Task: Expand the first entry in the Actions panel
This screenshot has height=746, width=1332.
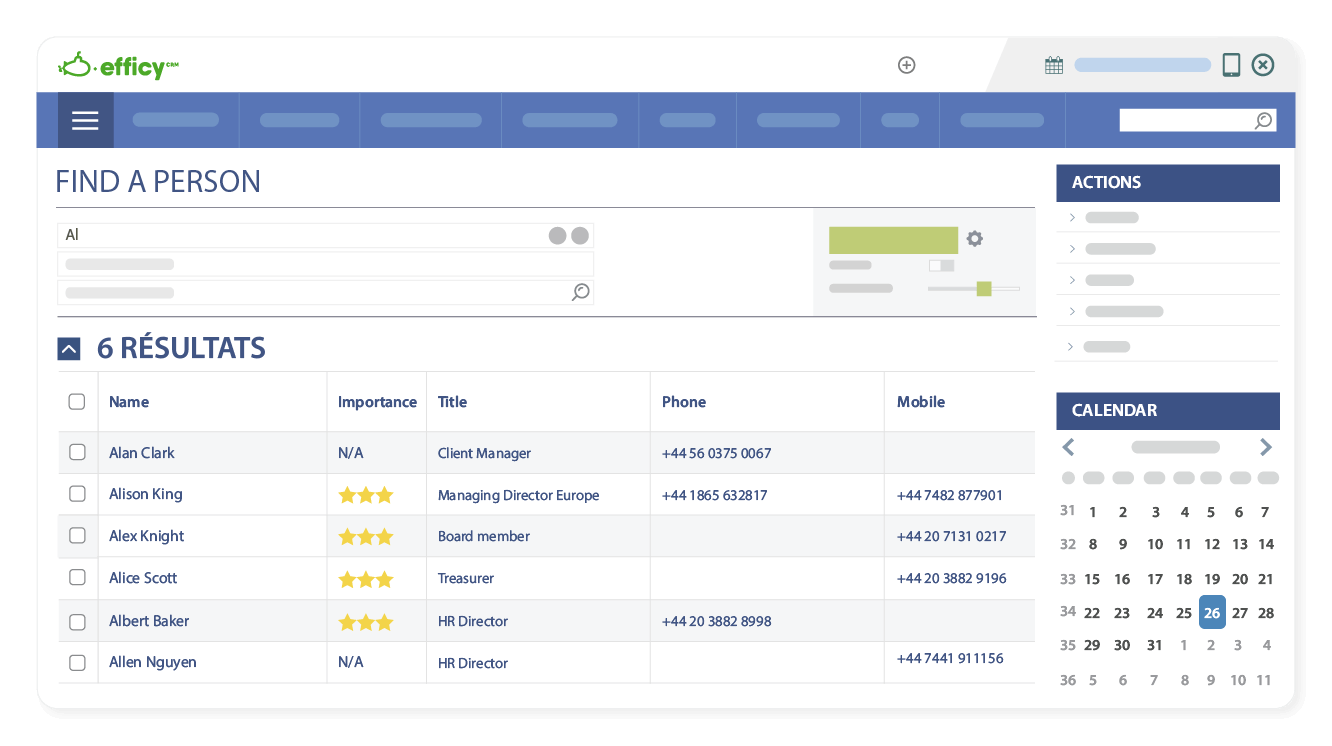Action: pyautogui.click(x=1071, y=217)
